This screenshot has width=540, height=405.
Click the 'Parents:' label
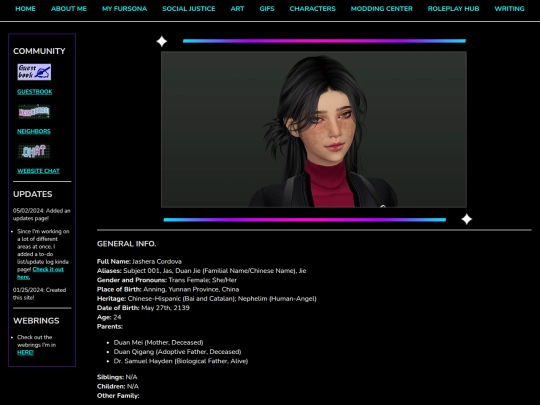click(110, 326)
